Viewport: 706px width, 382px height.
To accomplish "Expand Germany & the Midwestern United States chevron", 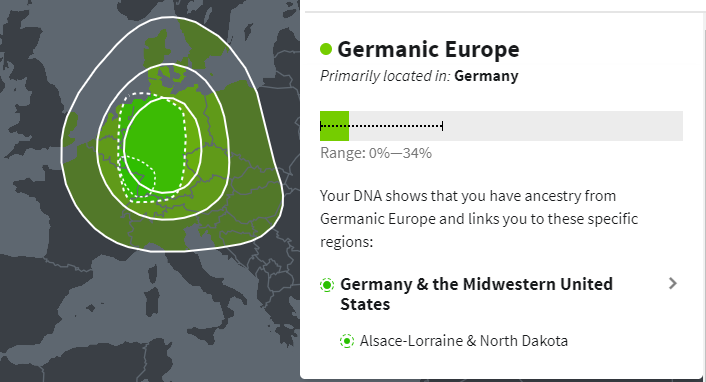I will coord(673,283).
